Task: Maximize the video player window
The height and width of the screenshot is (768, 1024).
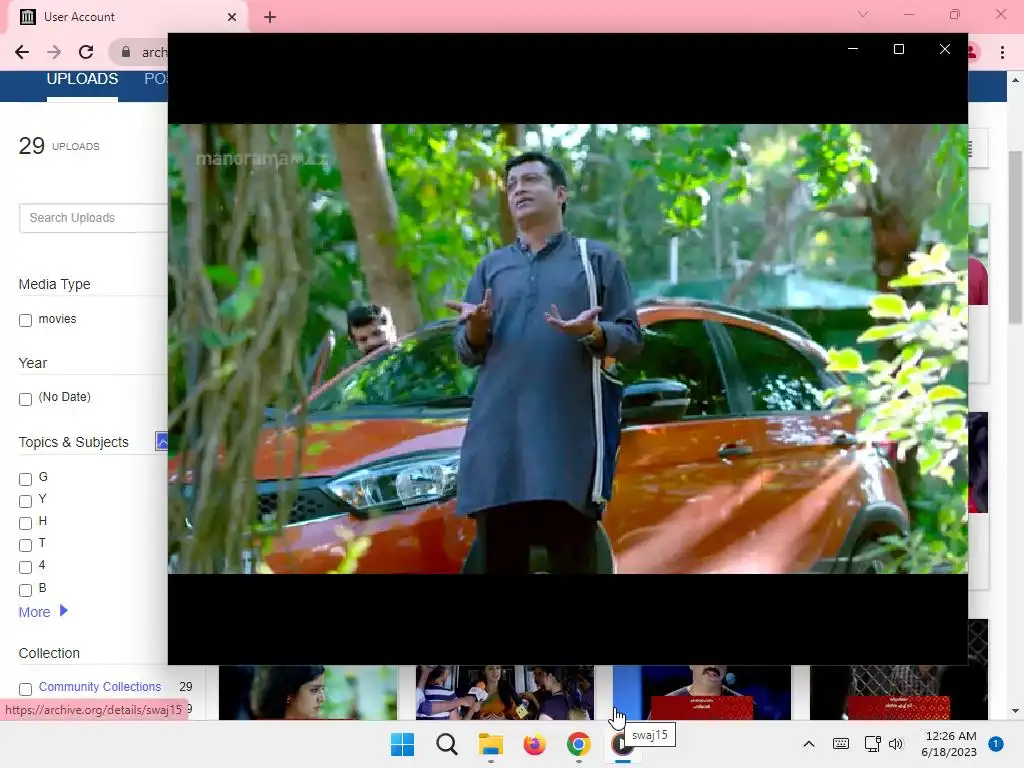Action: pos(899,49)
